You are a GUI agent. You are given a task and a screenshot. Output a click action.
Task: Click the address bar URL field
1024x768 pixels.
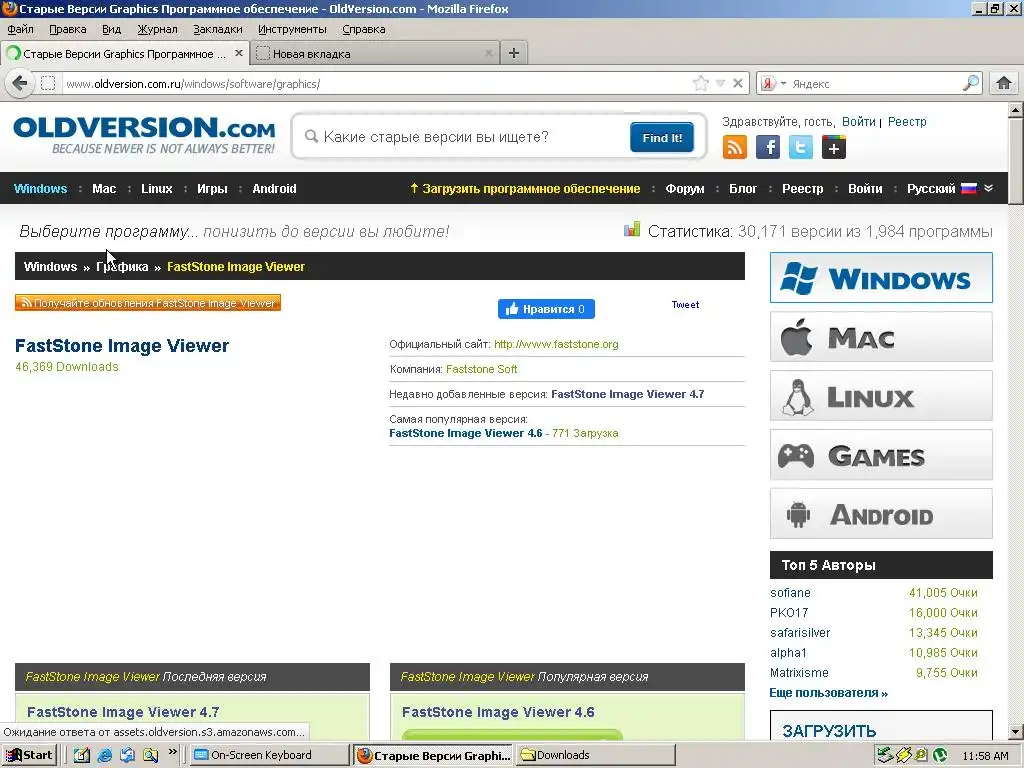[376, 84]
